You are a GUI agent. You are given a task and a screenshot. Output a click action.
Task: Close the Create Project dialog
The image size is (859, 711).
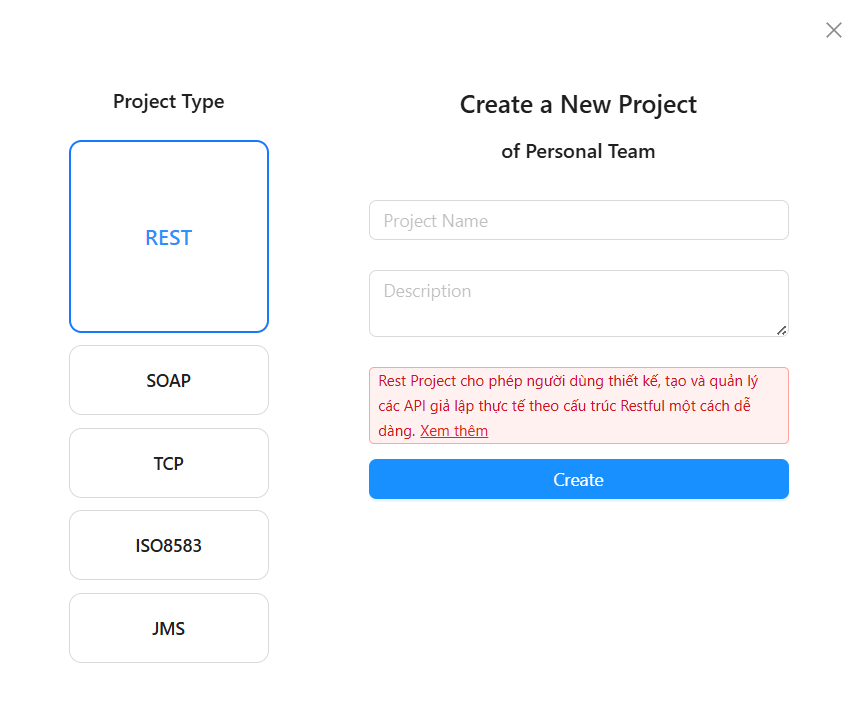pyautogui.click(x=833, y=30)
